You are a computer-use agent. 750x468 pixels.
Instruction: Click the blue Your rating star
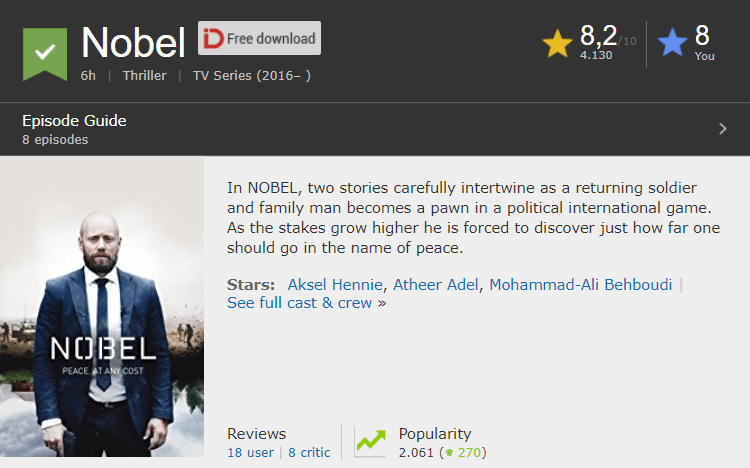(672, 42)
